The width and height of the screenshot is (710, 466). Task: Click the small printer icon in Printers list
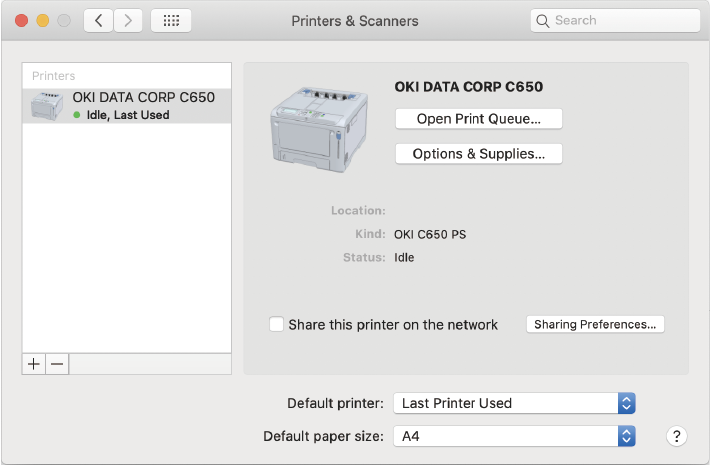pos(45,106)
